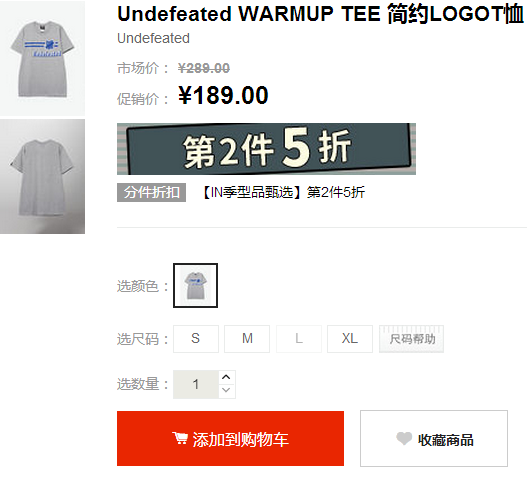The height and width of the screenshot is (480, 527).
Task: Click the shopping cart icon on red button
Action: pyautogui.click(x=180, y=438)
